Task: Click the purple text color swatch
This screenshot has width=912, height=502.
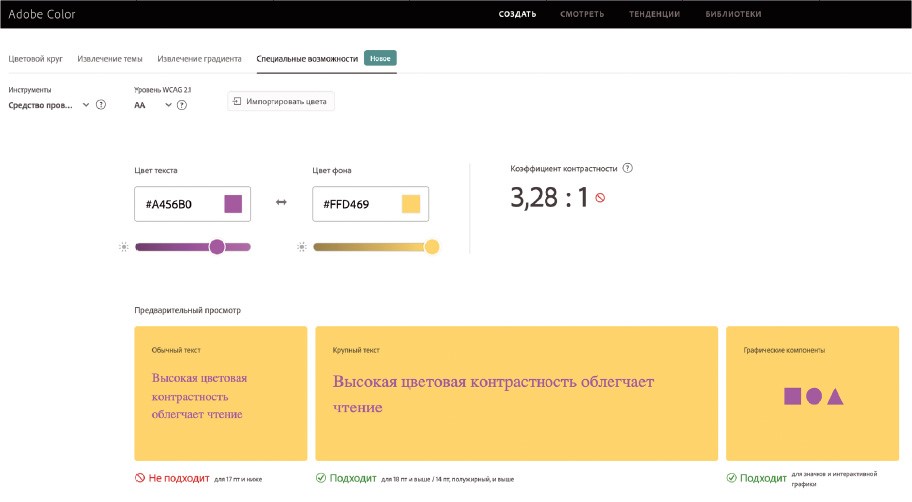Action: click(x=233, y=204)
